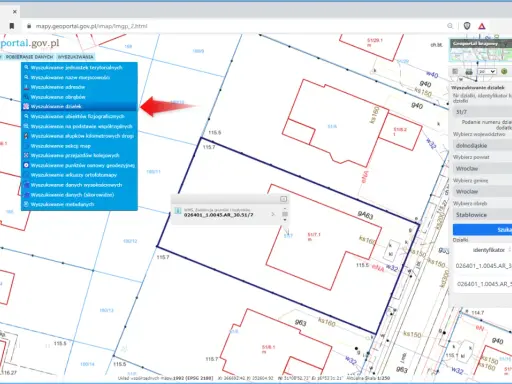This screenshot has height=384, width=512.
Task: Click icon next to 'Wyszukiwanie metadanych'
Action: tap(26, 204)
